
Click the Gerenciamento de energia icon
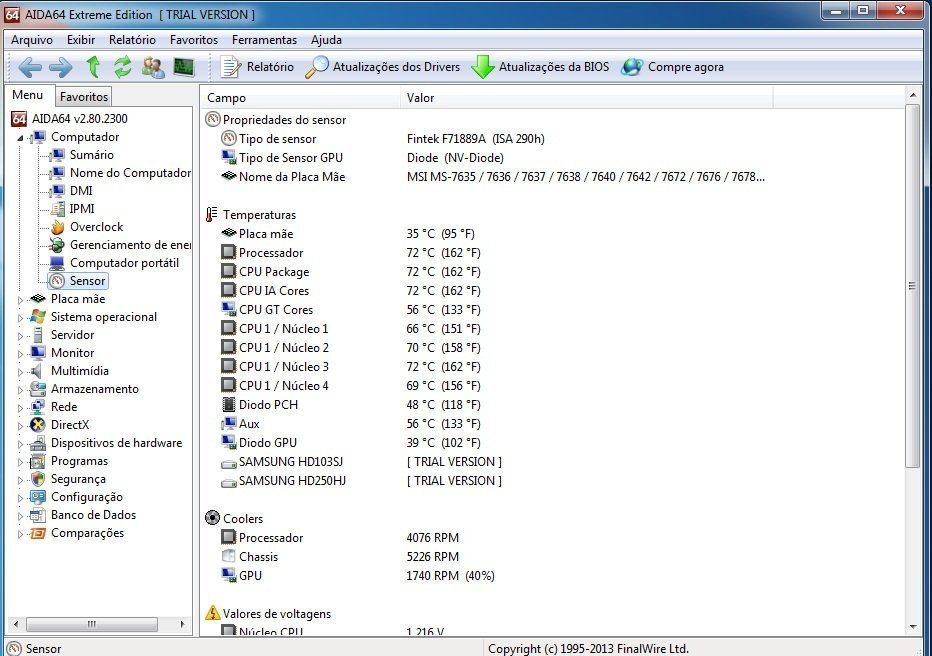[x=58, y=245]
